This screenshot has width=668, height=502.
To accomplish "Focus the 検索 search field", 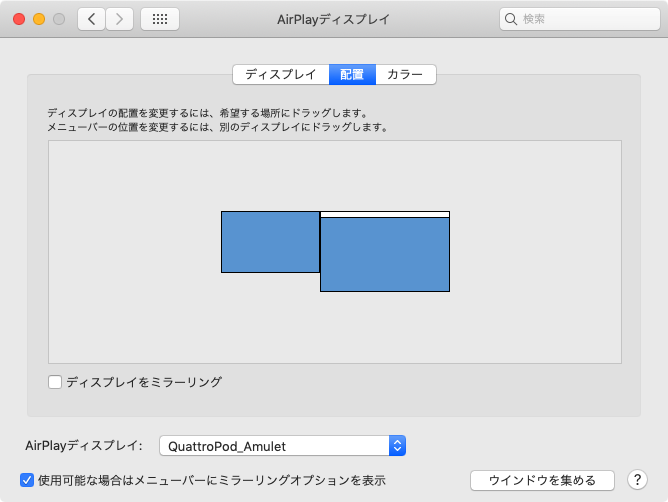I will point(580,19).
